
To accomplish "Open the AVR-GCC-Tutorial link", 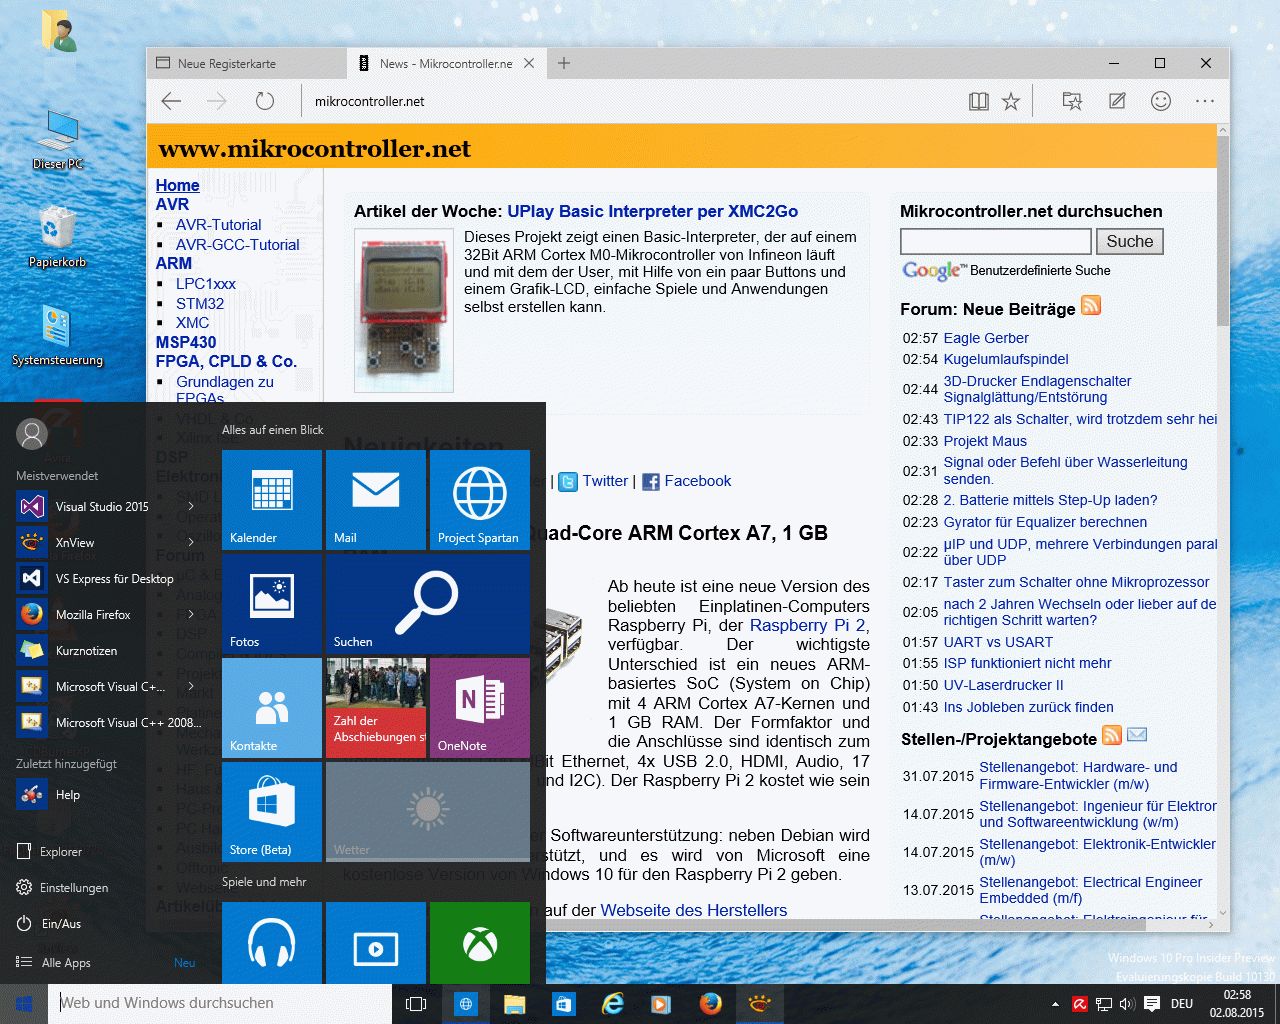I will tap(237, 244).
